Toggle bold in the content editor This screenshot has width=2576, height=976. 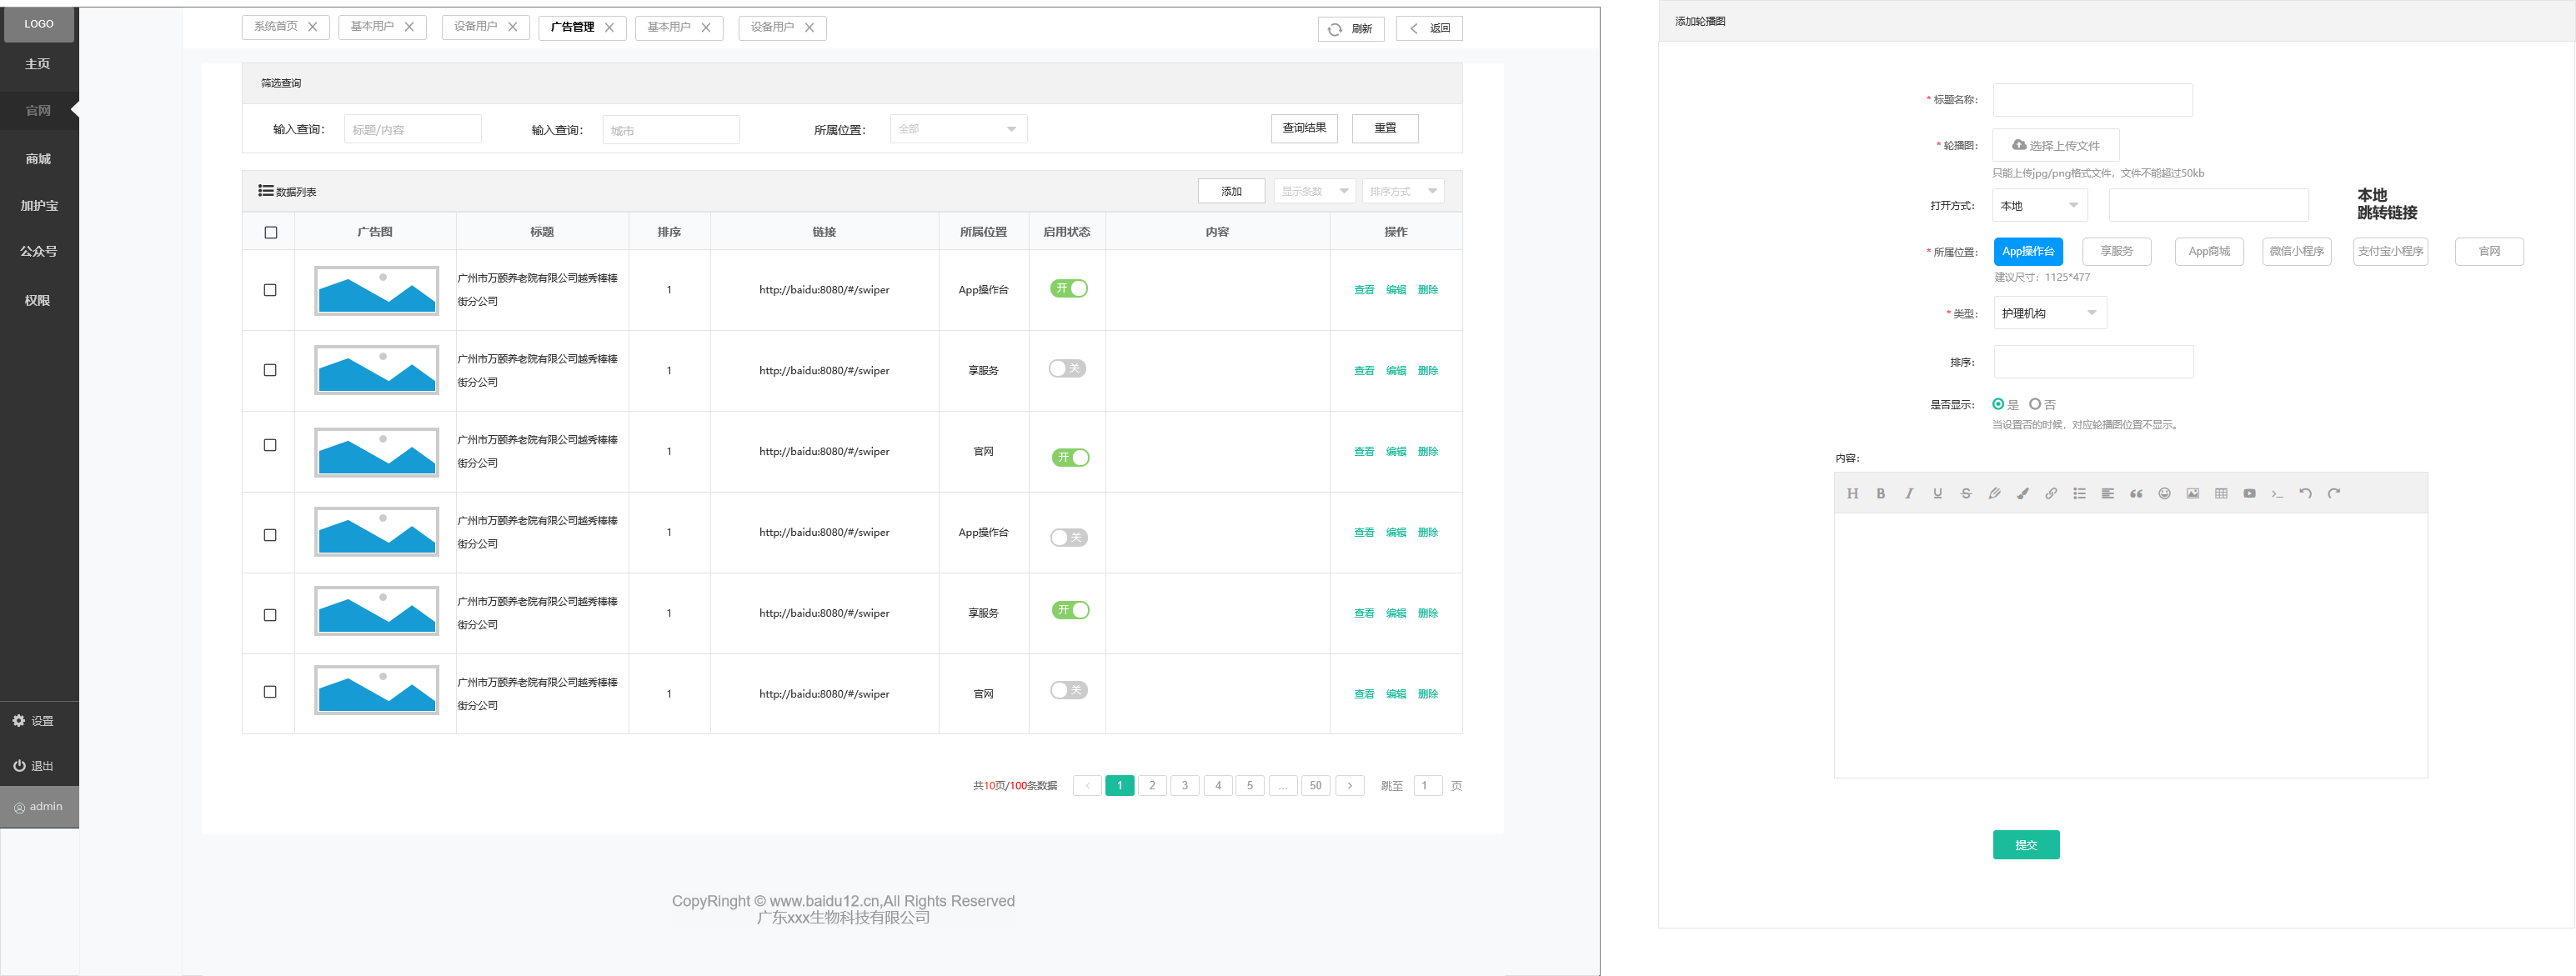(x=1880, y=493)
